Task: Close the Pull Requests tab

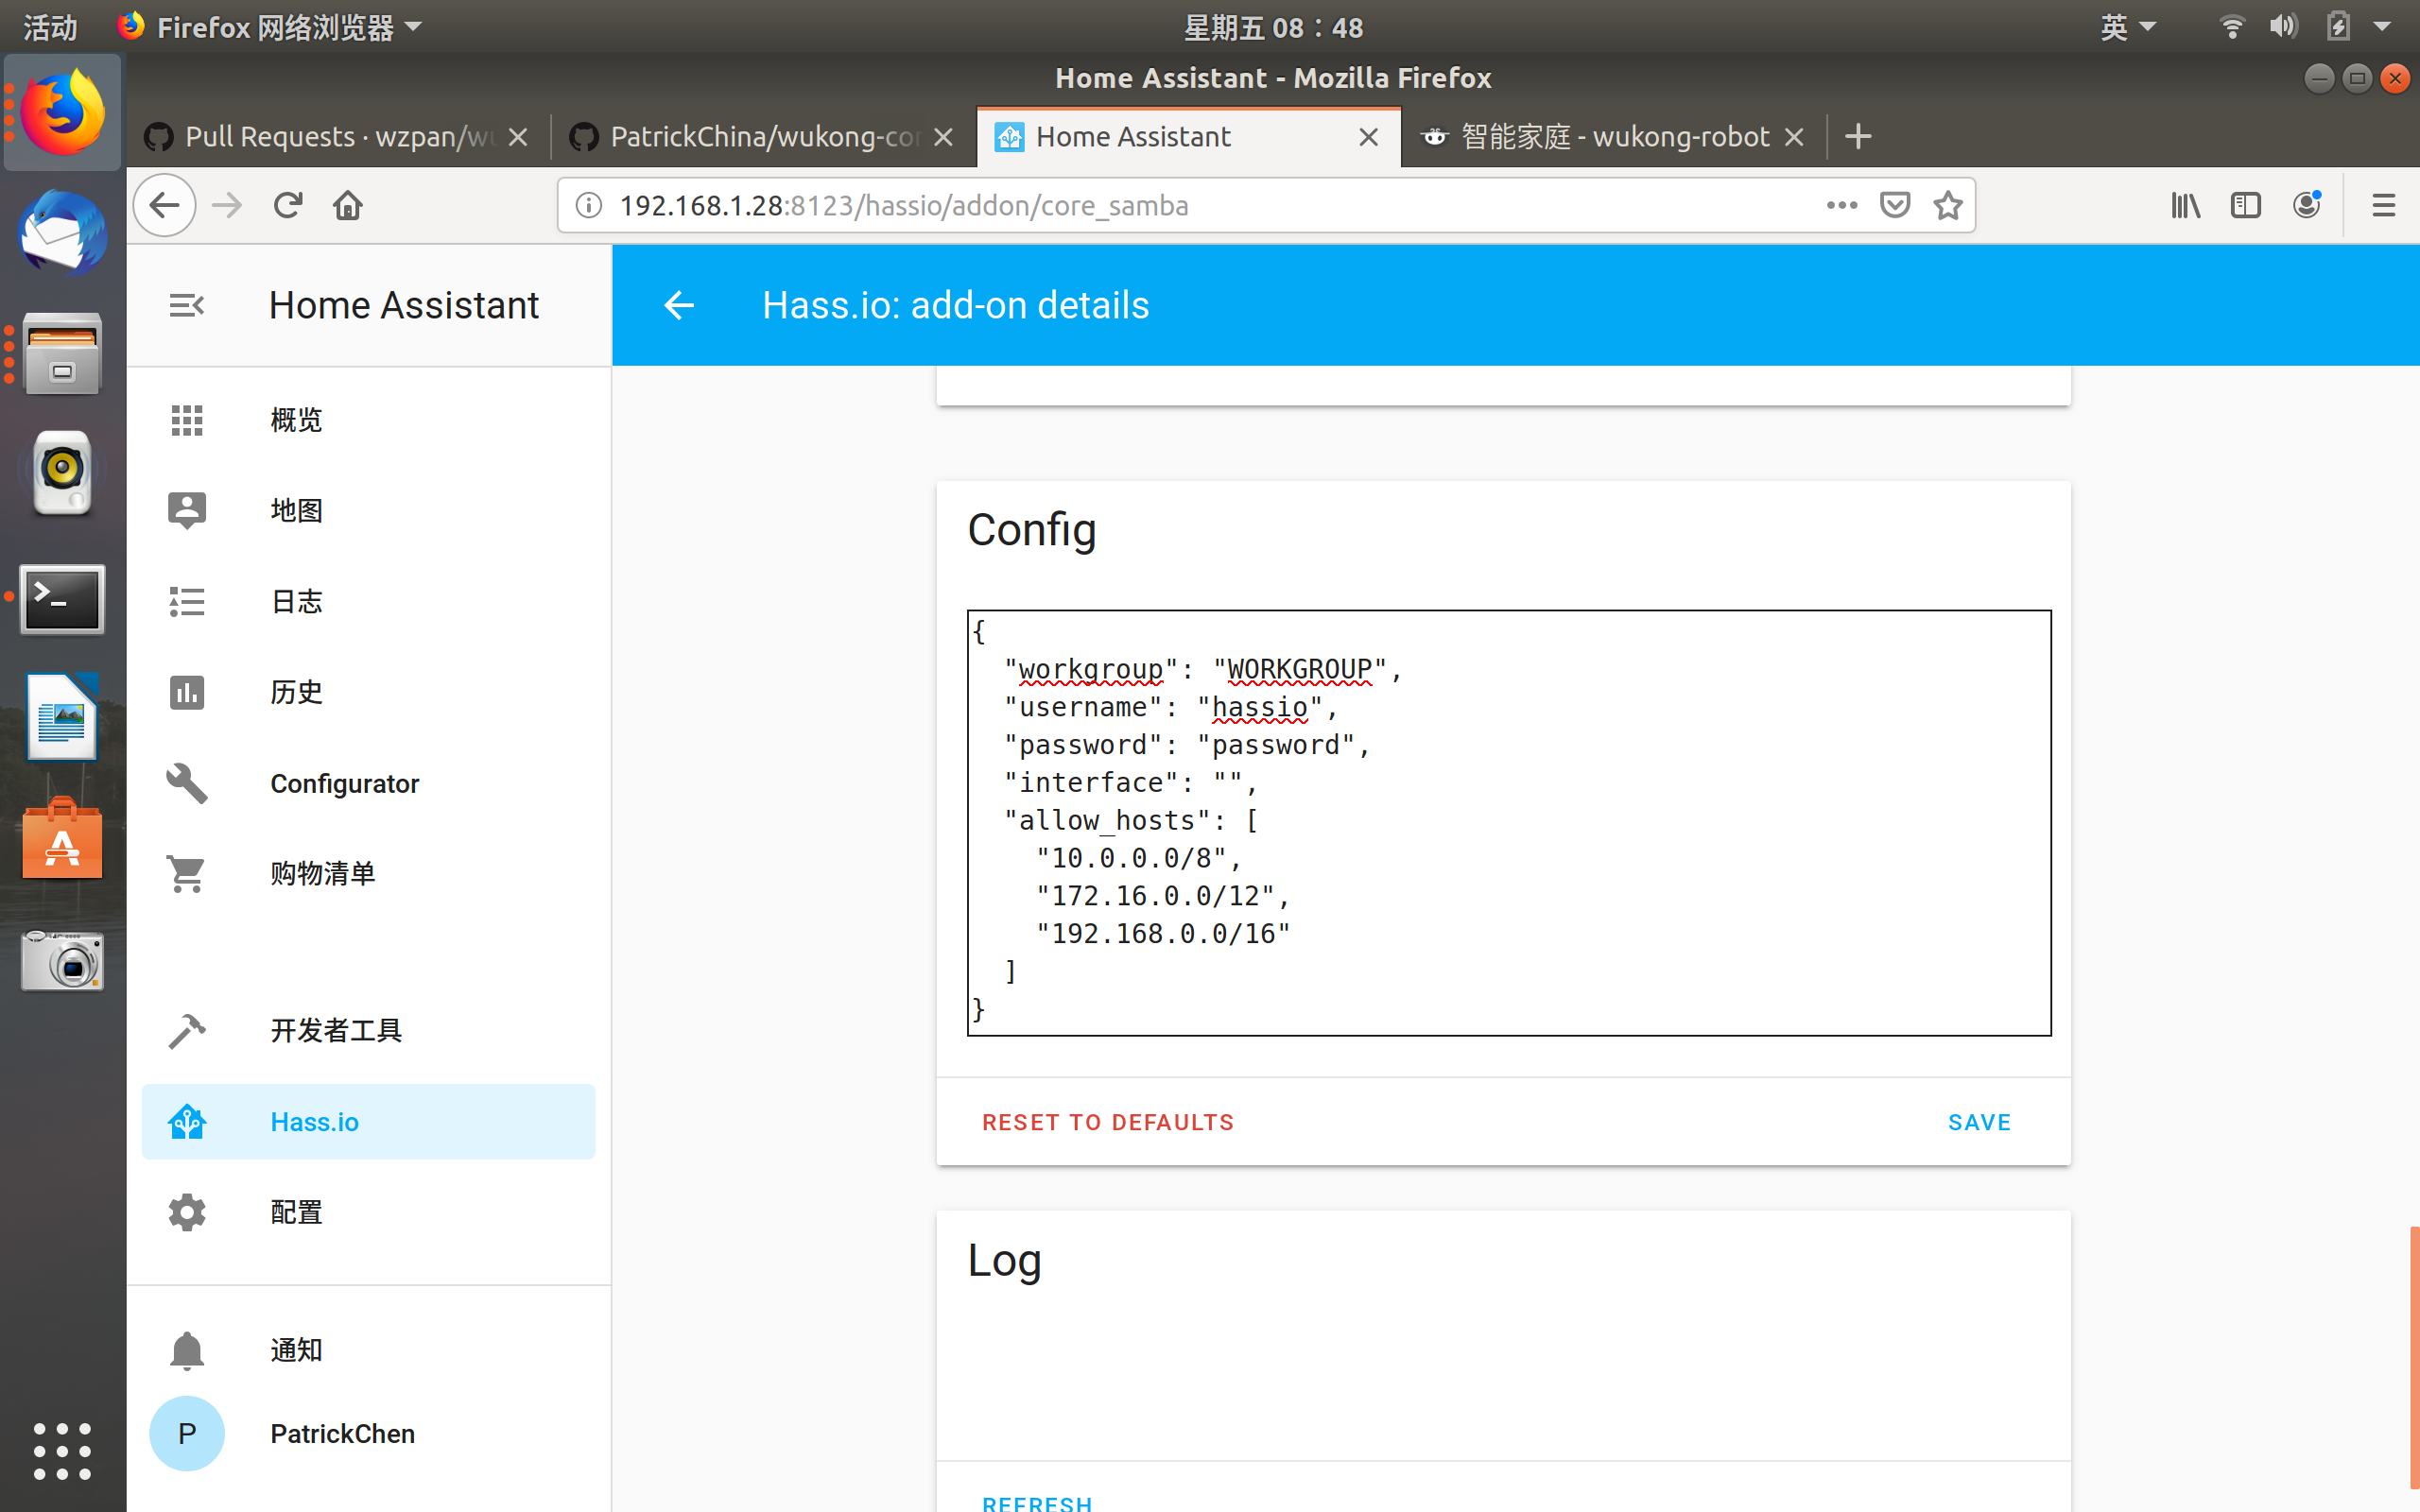Action: click(518, 137)
